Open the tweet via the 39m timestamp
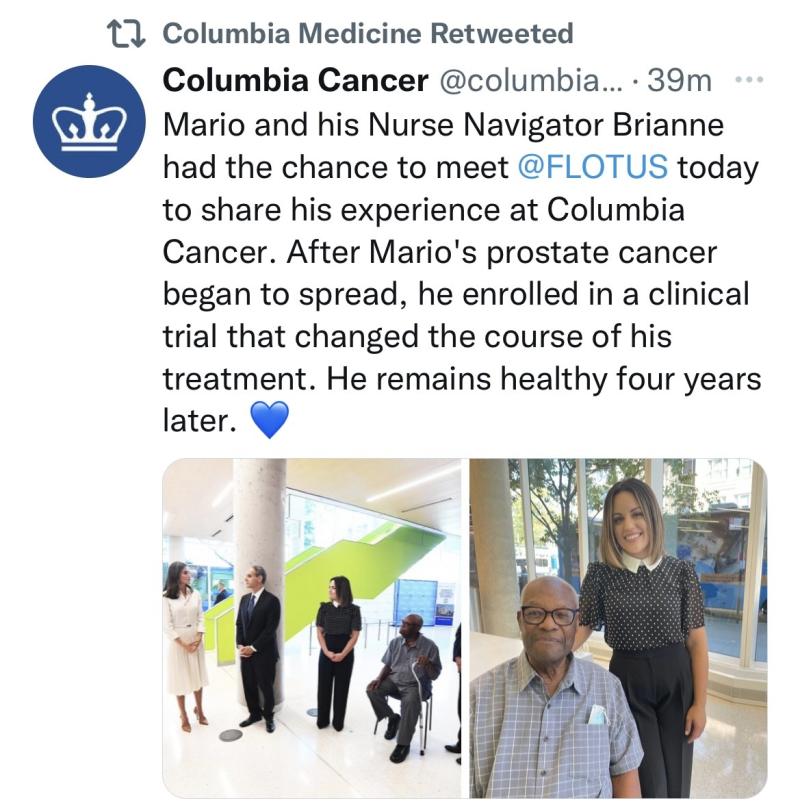 click(x=679, y=80)
